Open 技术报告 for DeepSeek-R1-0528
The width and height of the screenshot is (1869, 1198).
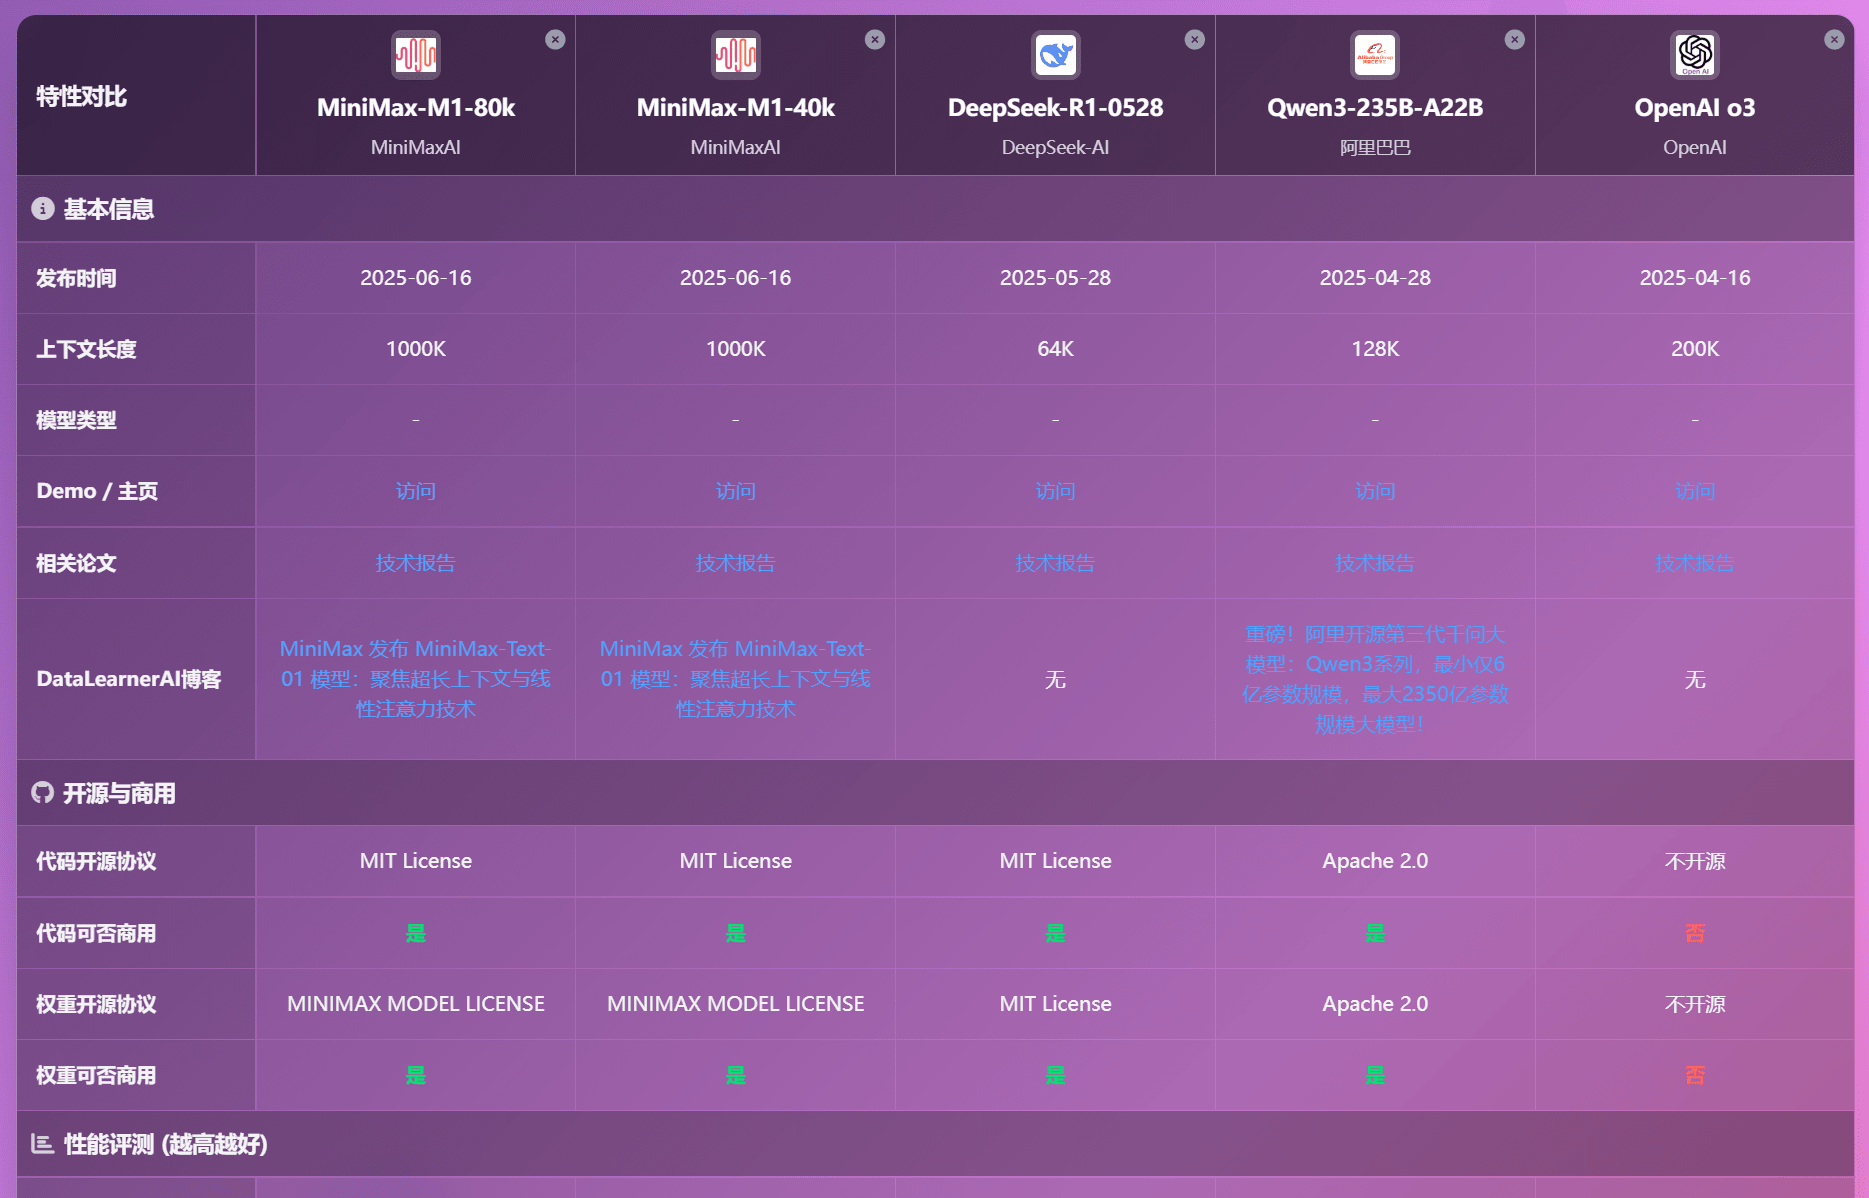tap(1056, 563)
